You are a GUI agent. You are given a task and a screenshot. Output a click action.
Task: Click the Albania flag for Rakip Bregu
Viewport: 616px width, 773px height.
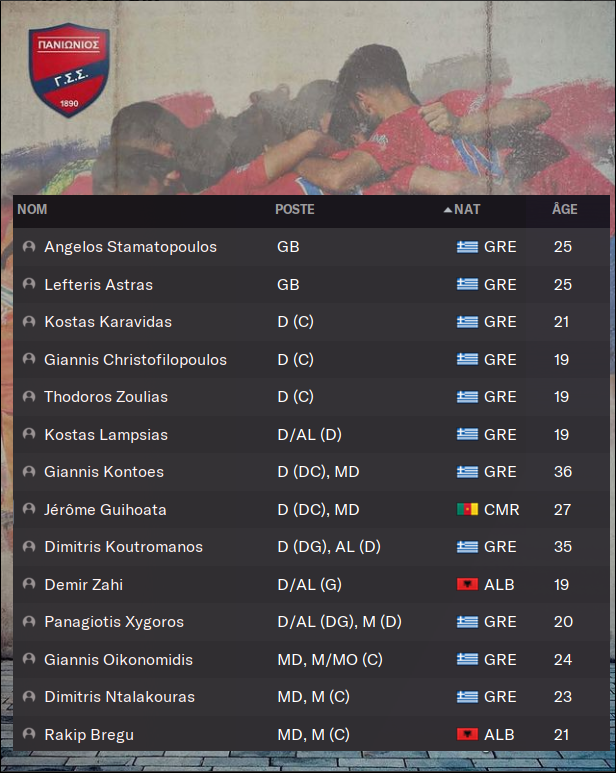467,735
